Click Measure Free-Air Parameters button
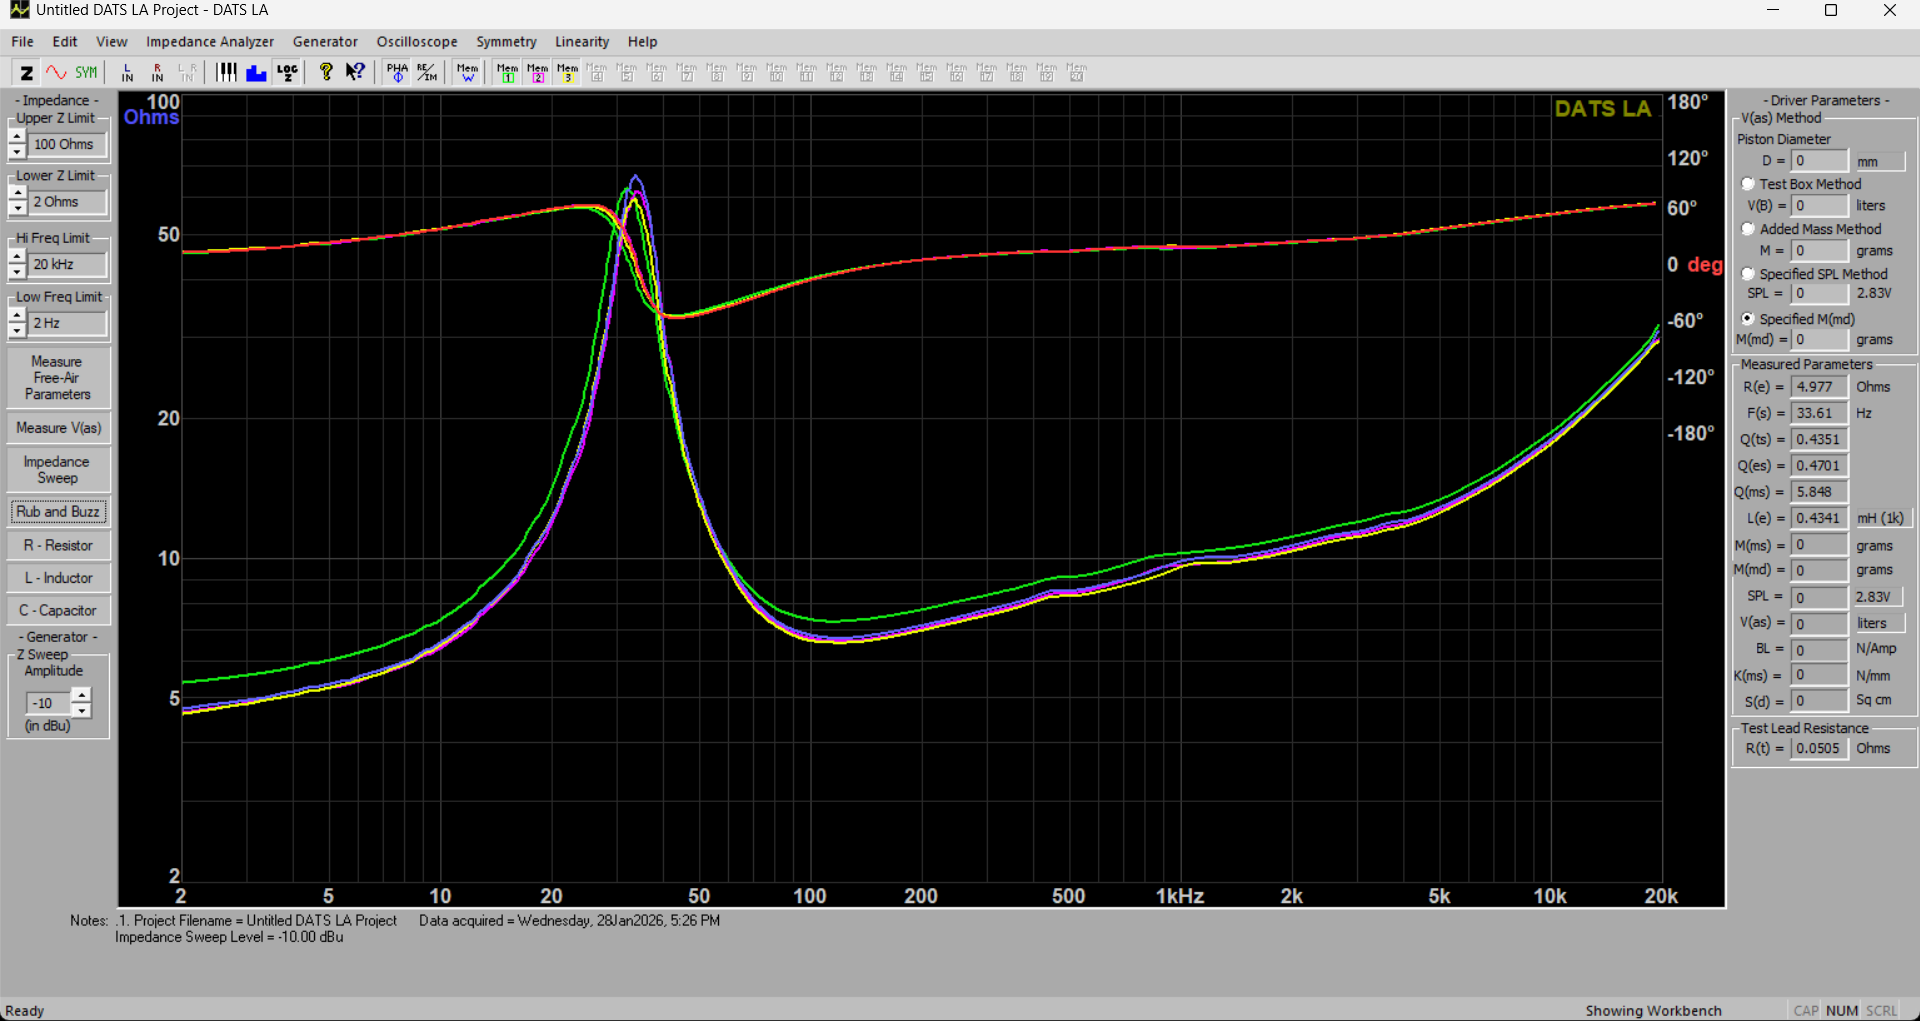Image resolution: width=1920 pixels, height=1021 pixels. point(57,378)
